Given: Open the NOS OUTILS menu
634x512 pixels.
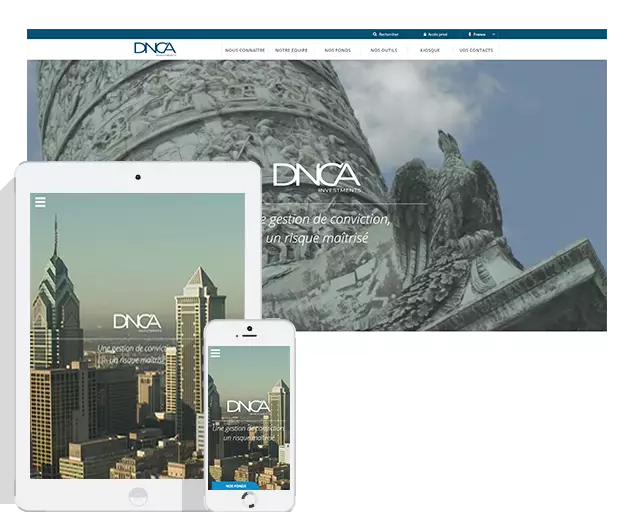Looking at the screenshot, I should click(x=384, y=51).
